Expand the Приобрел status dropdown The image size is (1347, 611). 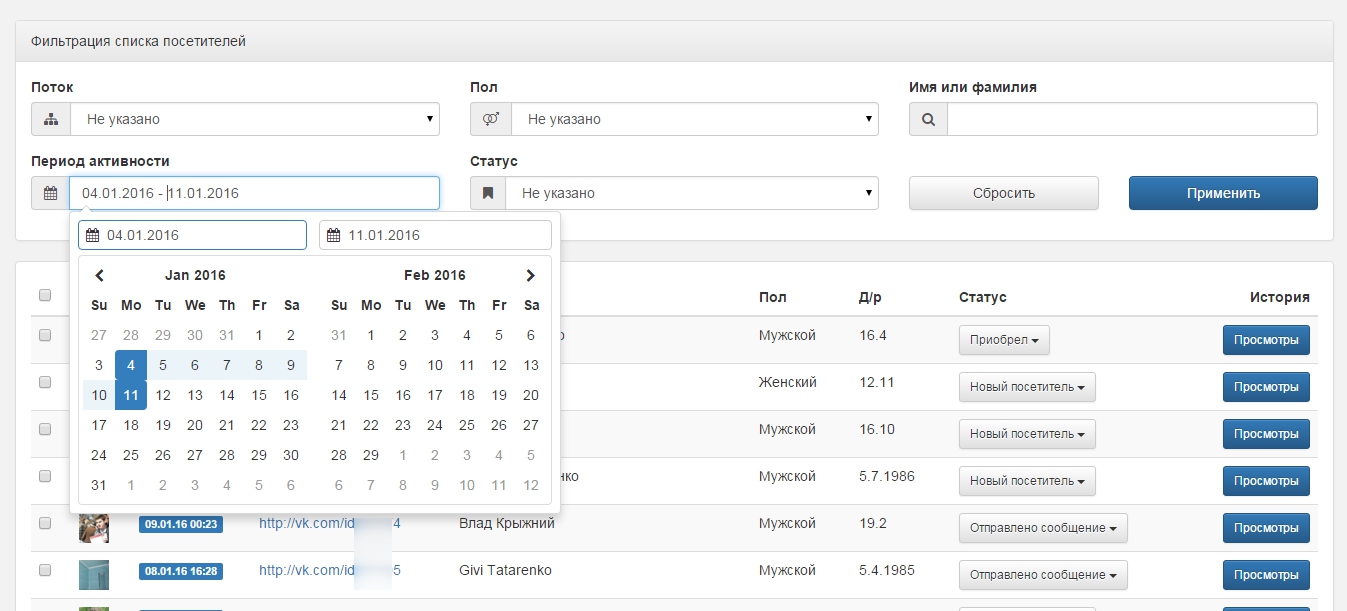[1004, 340]
